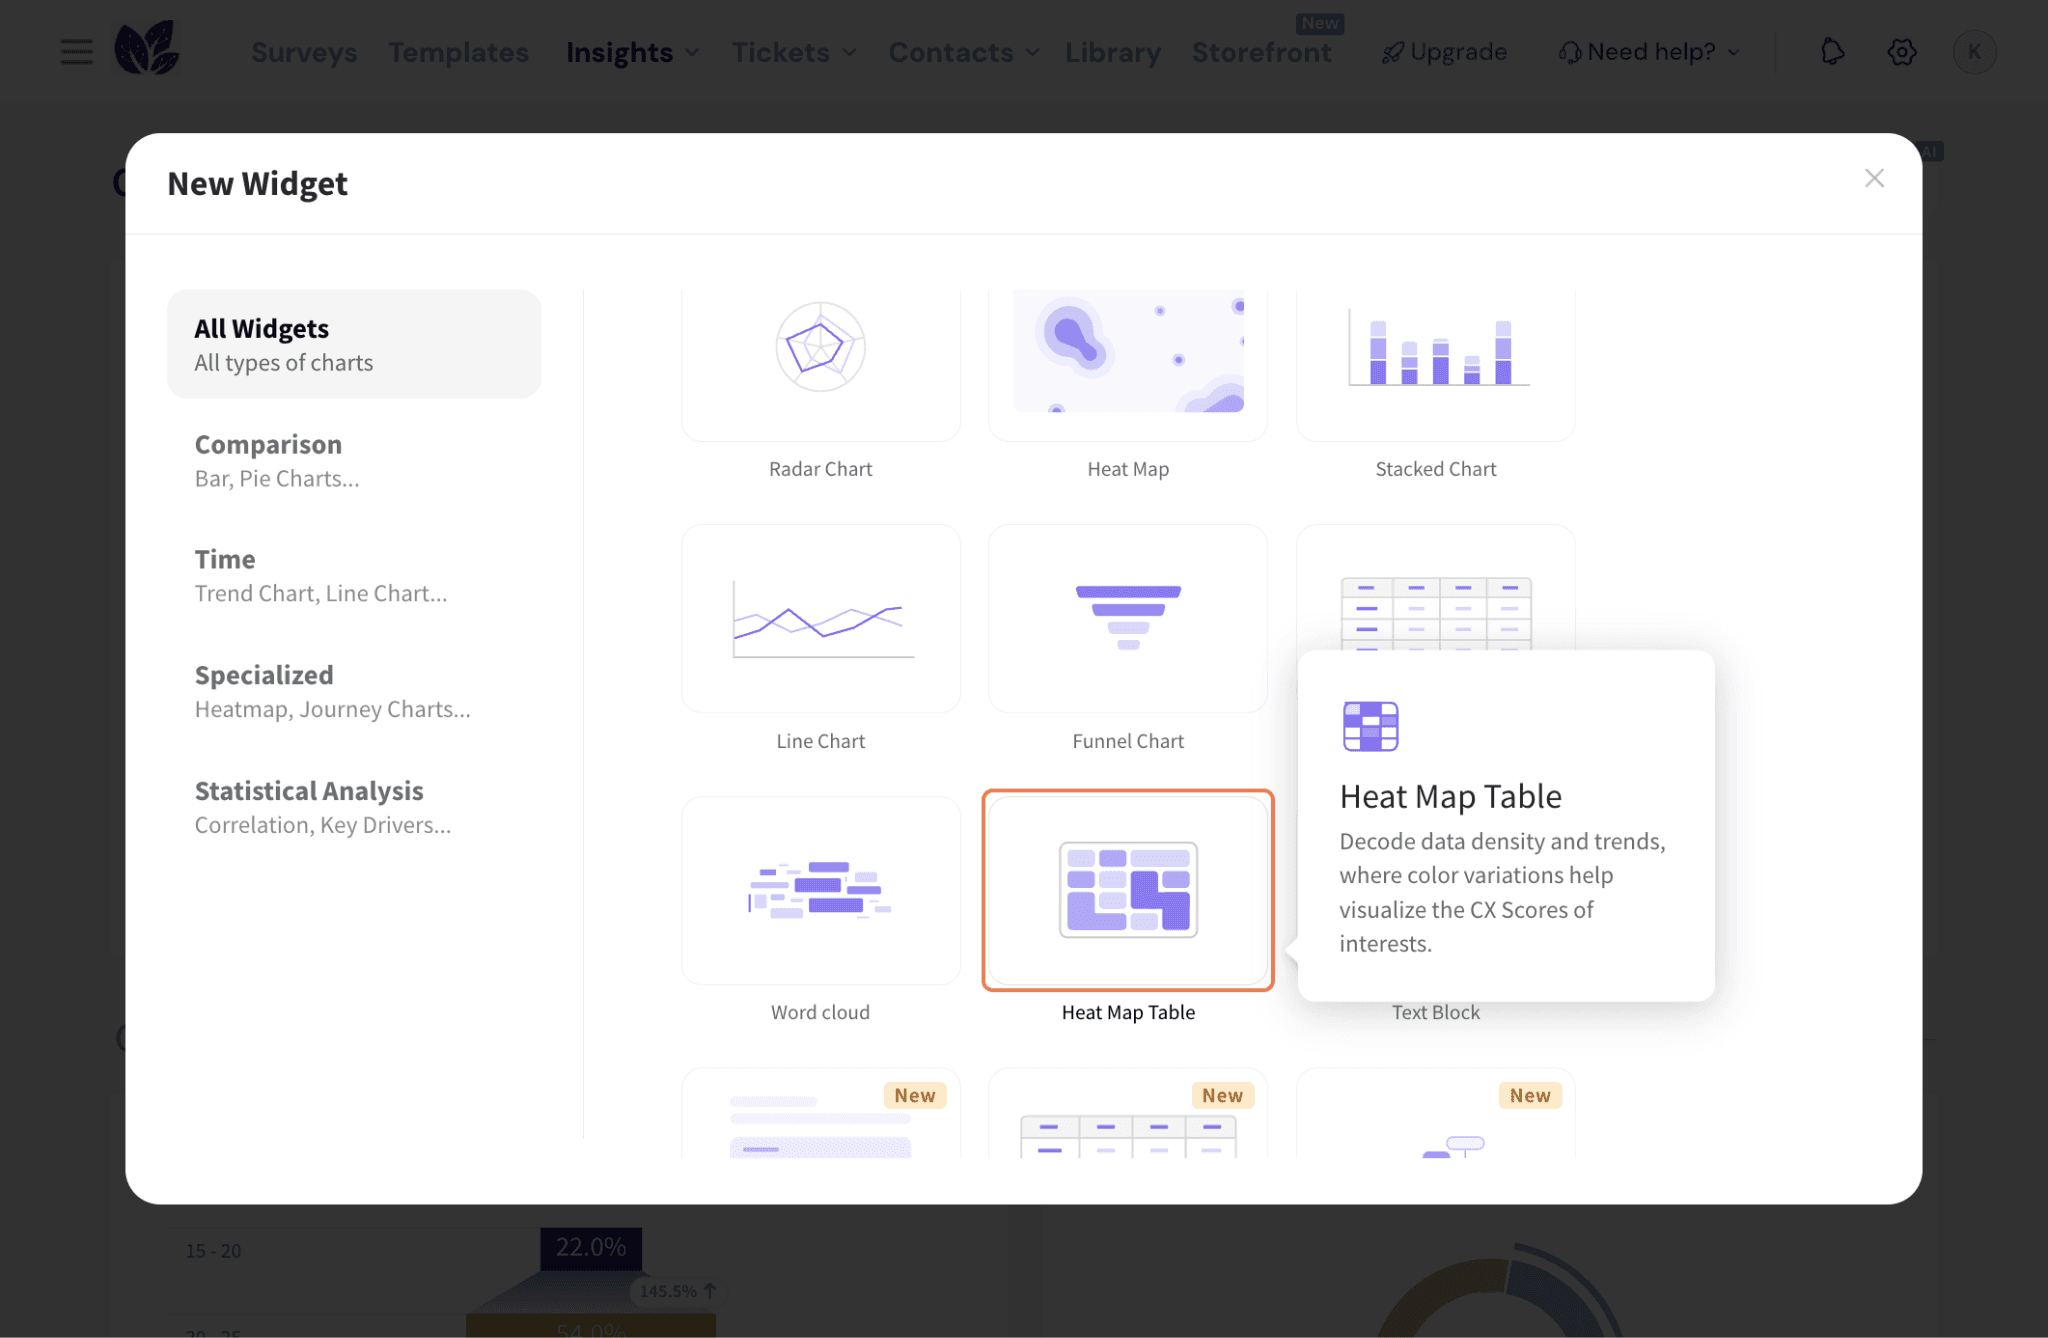Image resolution: width=2048 pixels, height=1338 pixels.
Task: Choose the Funnel Chart widget
Action: pyautogui.click(x=1127, y=619)
